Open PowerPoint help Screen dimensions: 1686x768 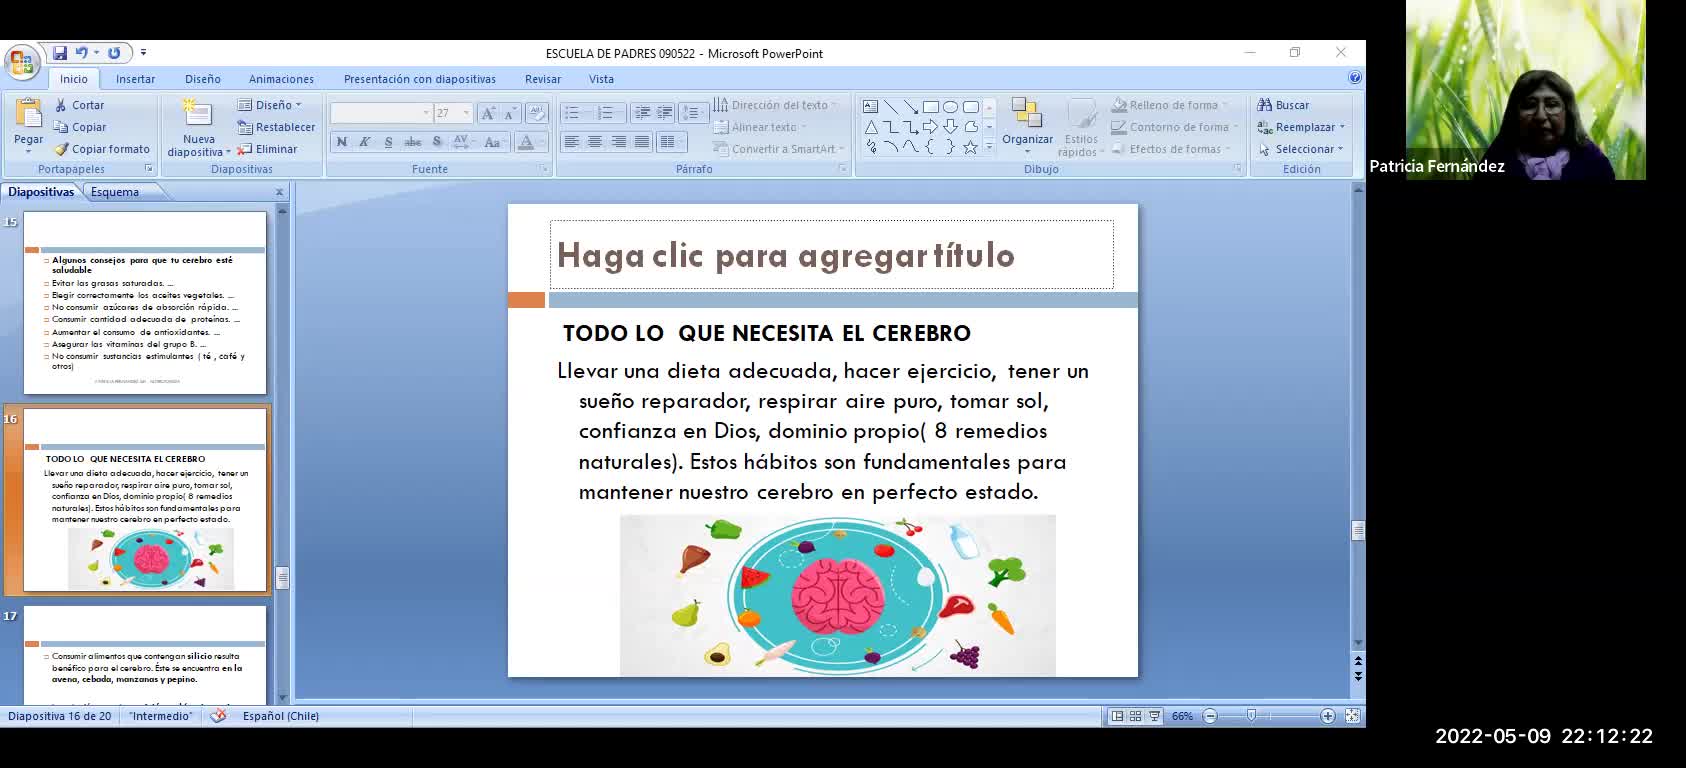pos(1355,78)
